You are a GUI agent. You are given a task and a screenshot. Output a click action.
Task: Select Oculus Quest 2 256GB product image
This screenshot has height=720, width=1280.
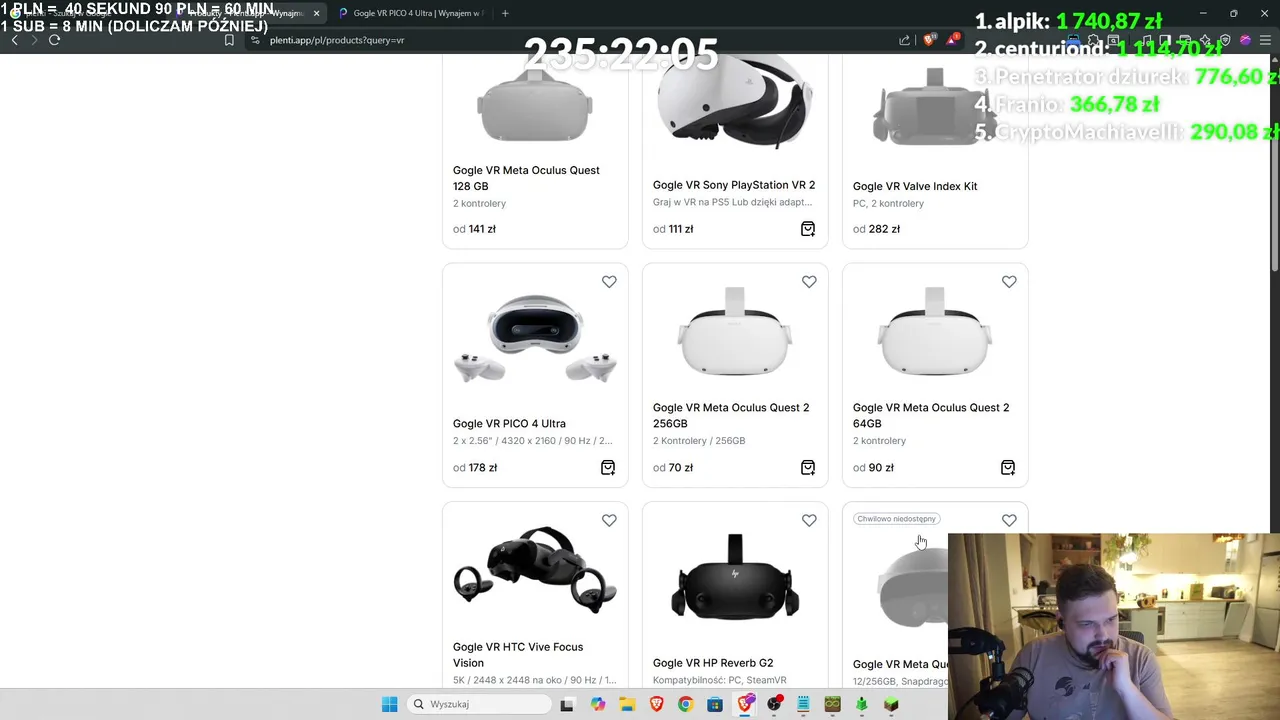coord(735,332)
